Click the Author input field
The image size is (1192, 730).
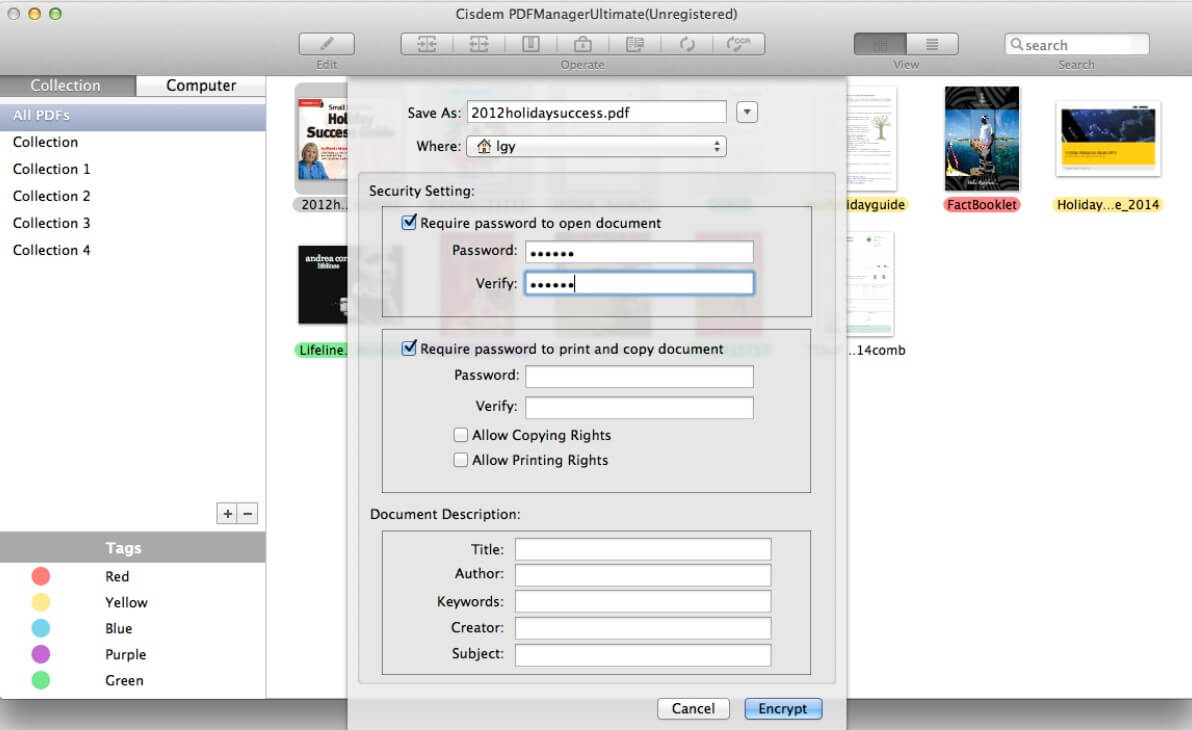pyautogui.click(x=642, y=574)
